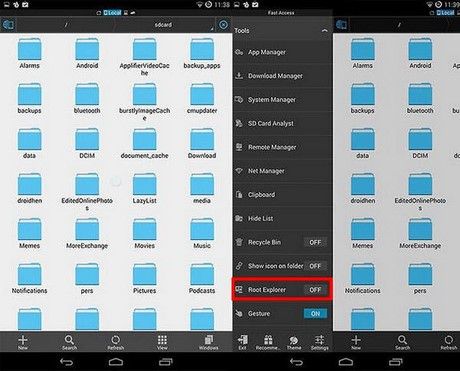This screenshot has width=460, height=371.
Task: Tap Recents navigation button in left screen
Action: [165, 362]
